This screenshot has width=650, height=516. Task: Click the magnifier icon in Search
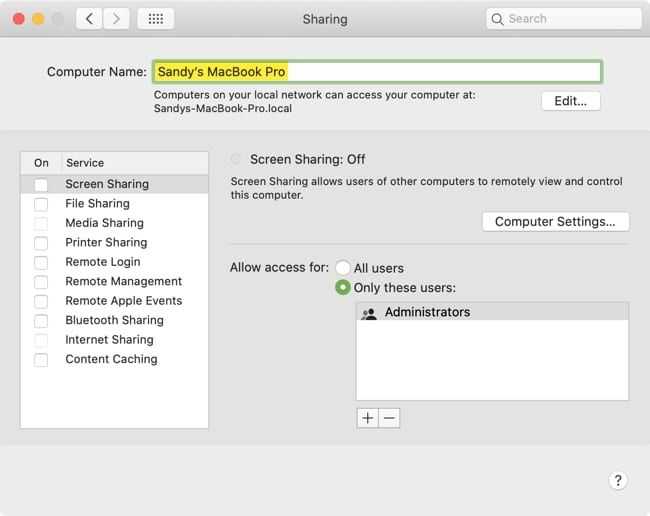pos(497,19)
